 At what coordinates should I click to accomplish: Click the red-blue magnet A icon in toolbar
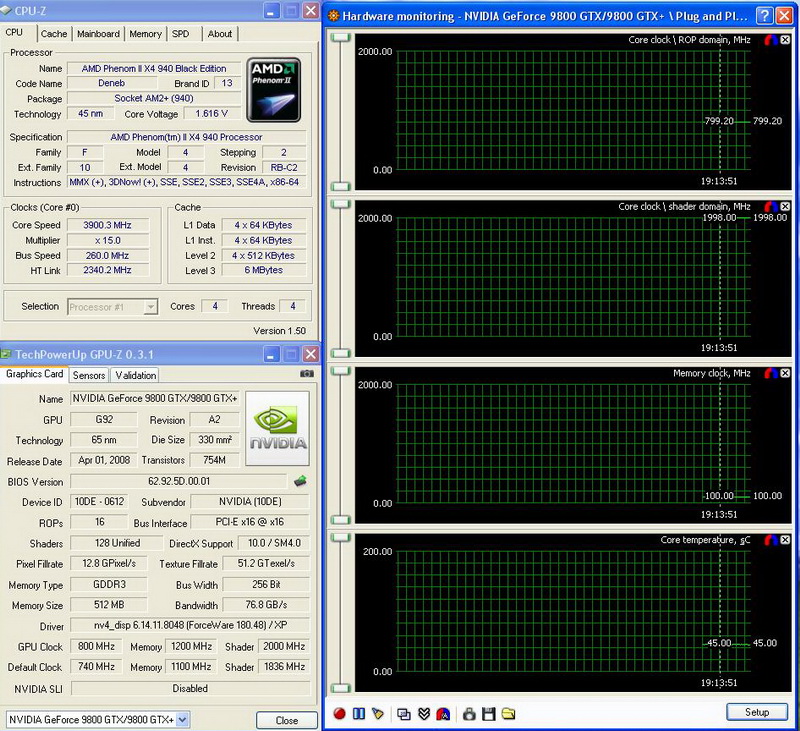pyautogui.click(x=443, y=714)
